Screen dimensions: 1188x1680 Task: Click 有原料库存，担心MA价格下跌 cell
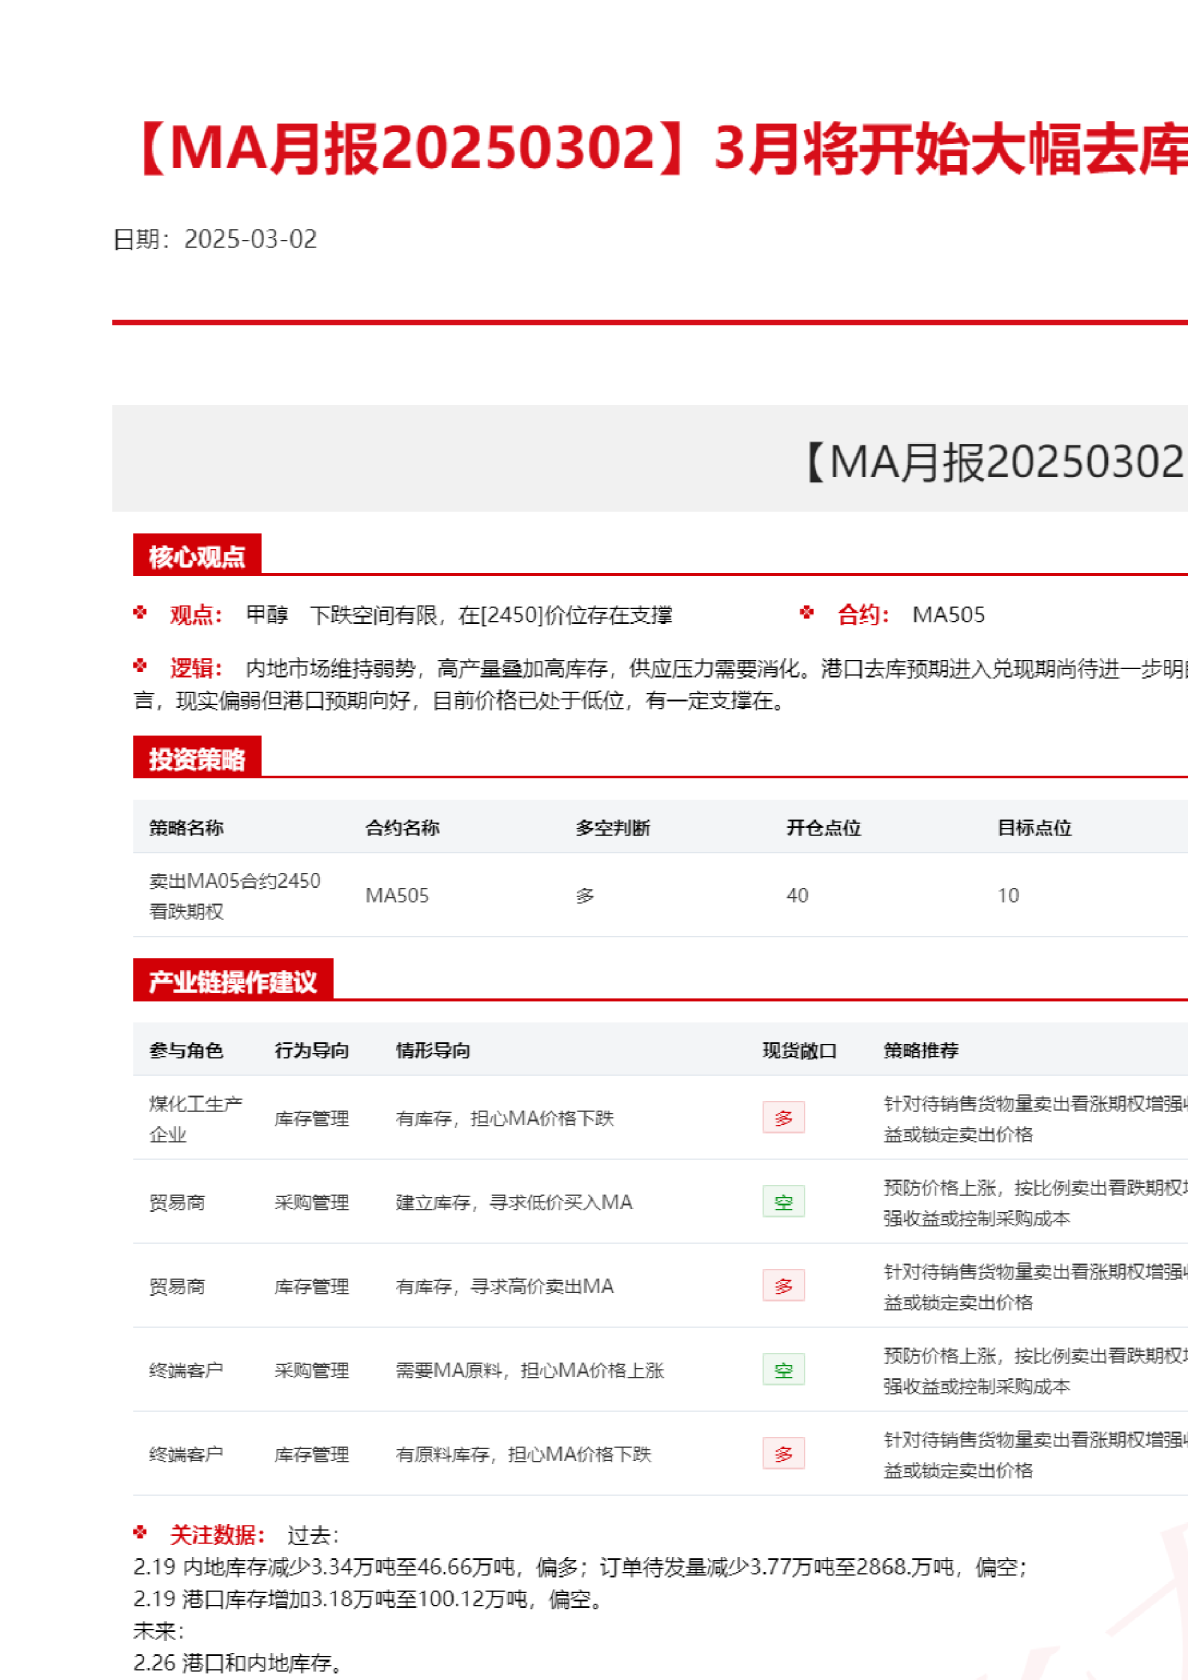(x=524, y=1454)
